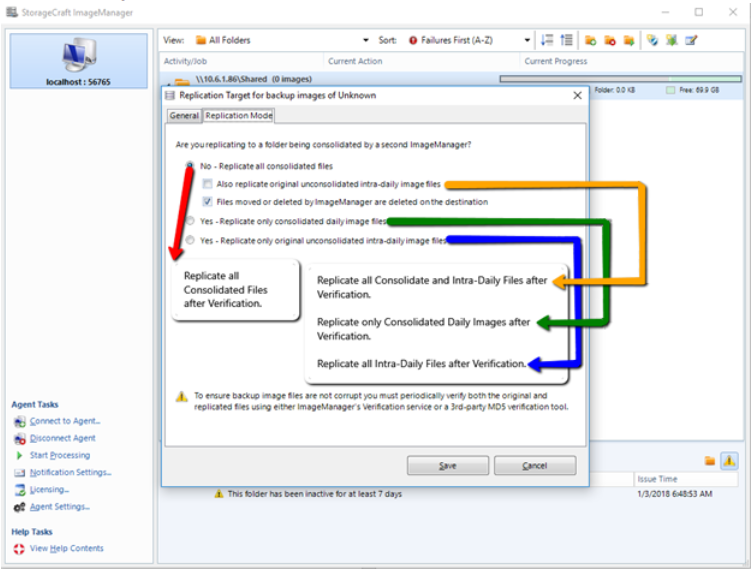Select No - Replicate all consolidated files

coord(190,166)
